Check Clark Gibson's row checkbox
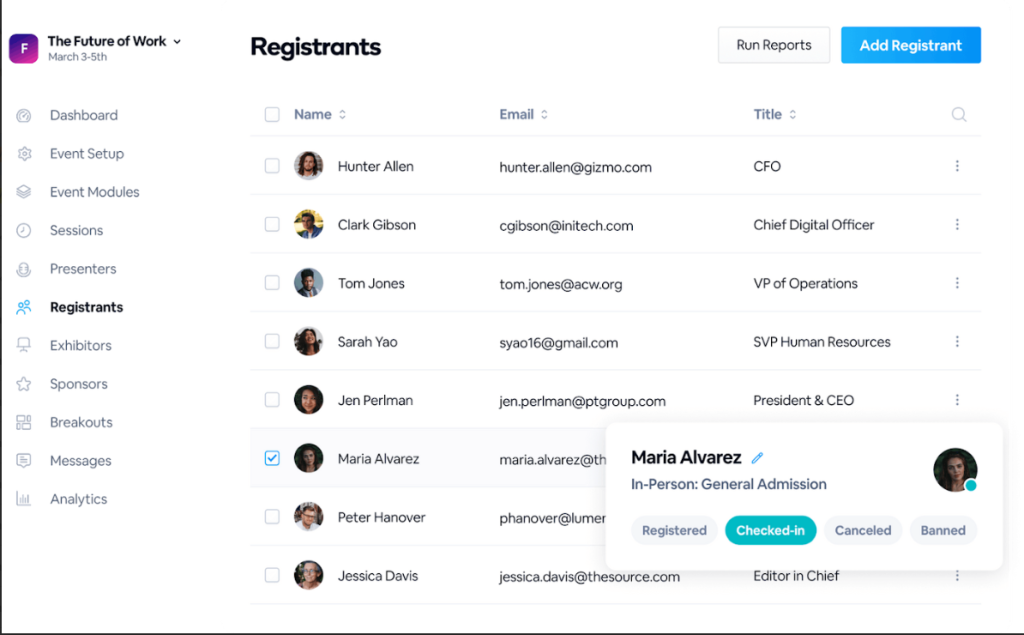 pyautogui.click(x=272, y=224)
